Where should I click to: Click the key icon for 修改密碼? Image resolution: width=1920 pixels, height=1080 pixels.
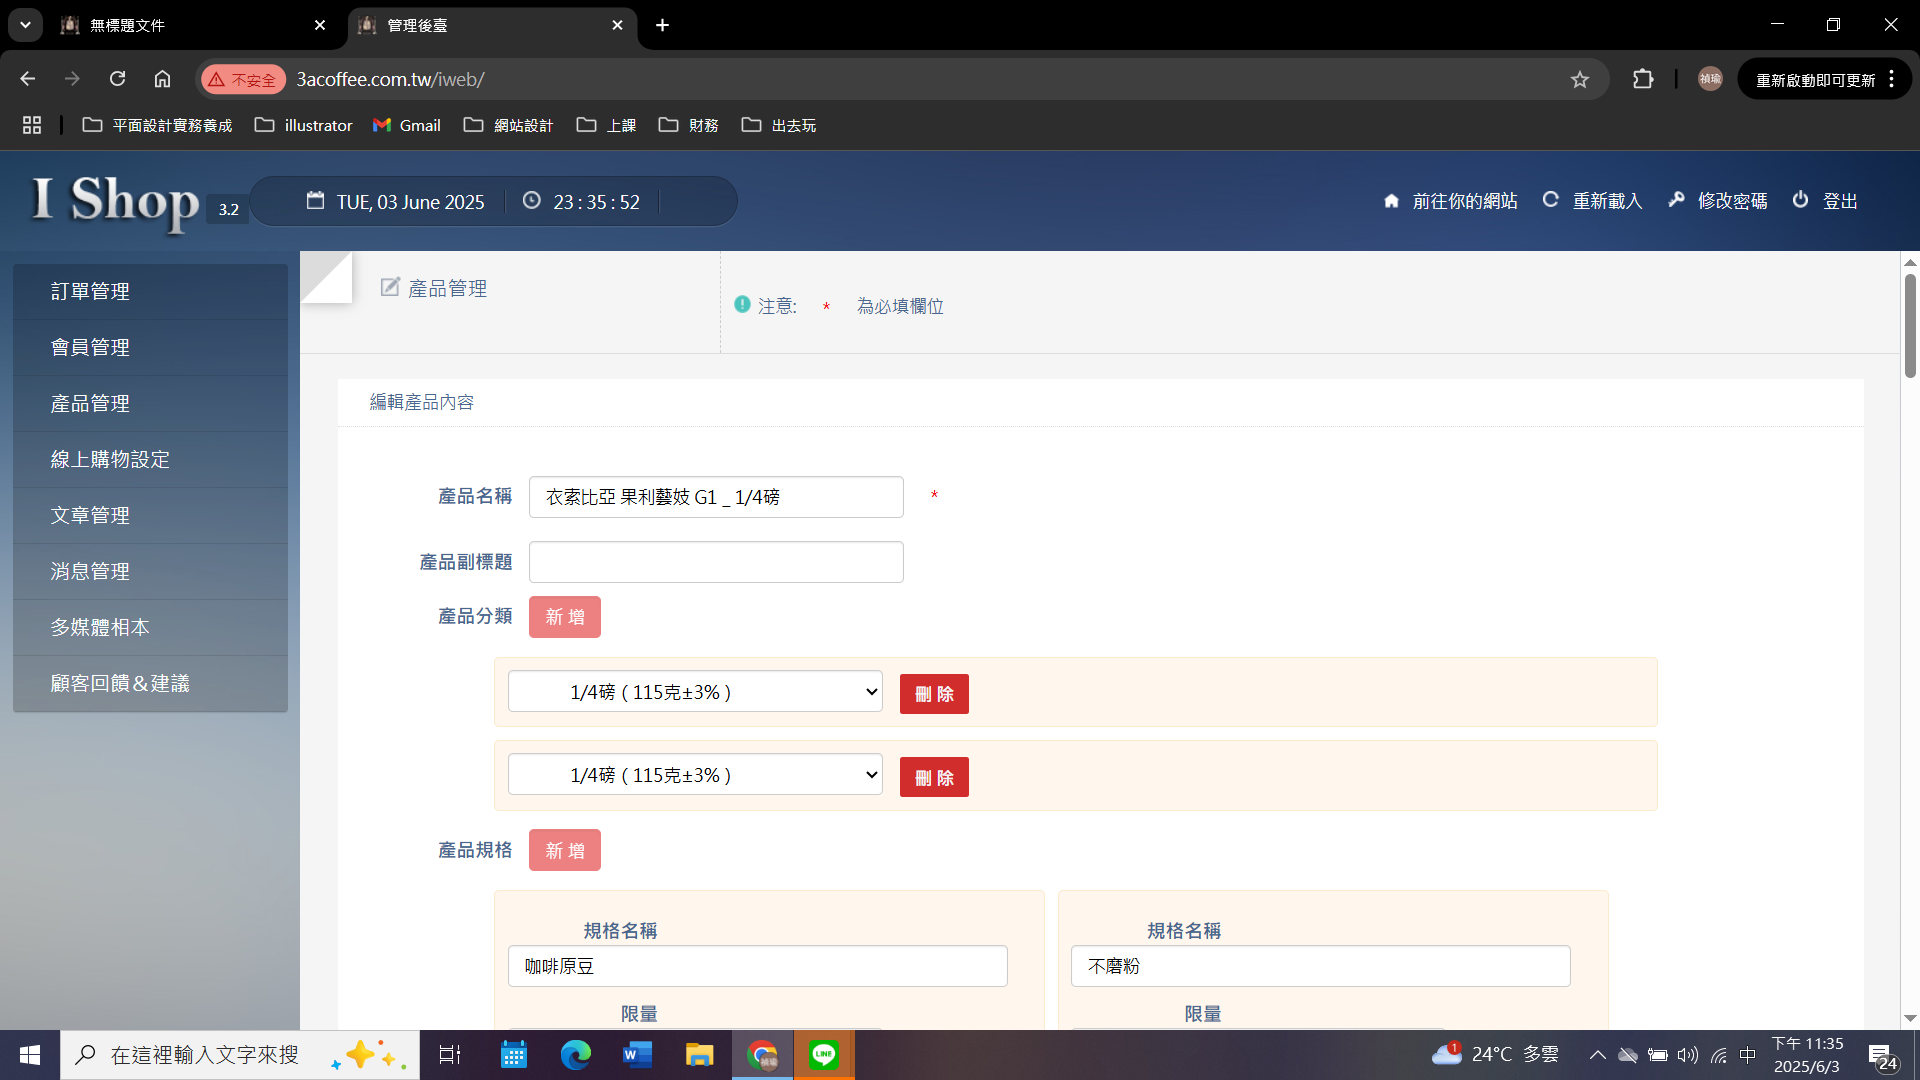pos(1676,200)
